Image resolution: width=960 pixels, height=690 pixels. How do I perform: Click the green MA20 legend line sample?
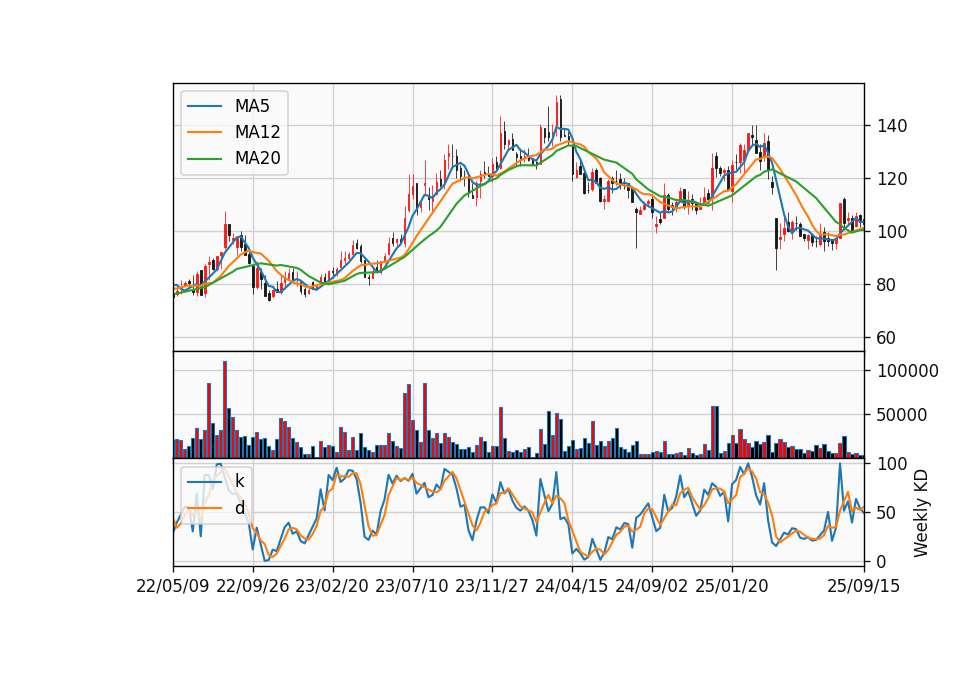(x=204, y=159)
